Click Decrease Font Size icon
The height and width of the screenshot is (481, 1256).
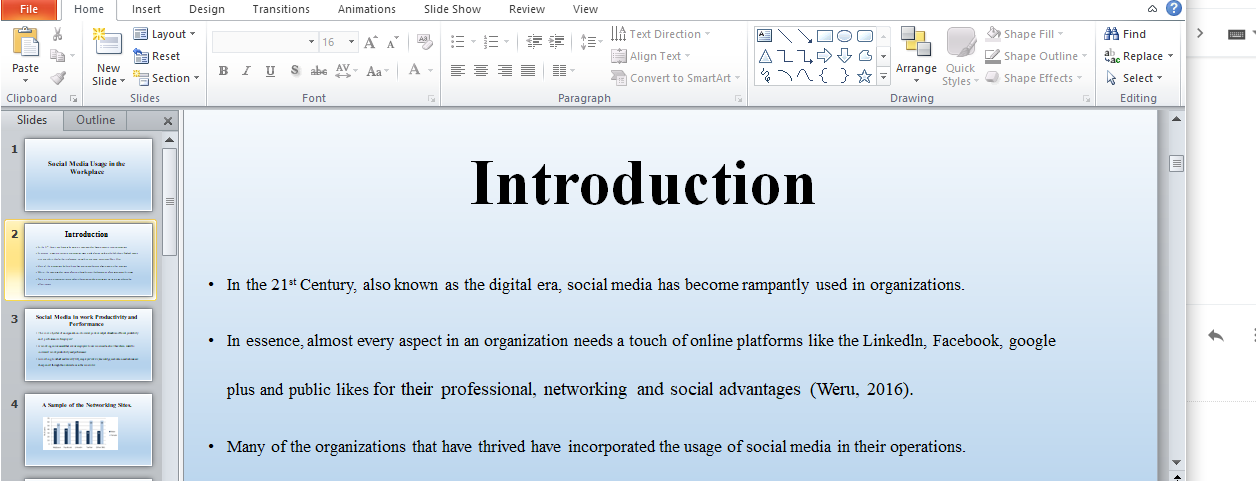pos(392,42)
